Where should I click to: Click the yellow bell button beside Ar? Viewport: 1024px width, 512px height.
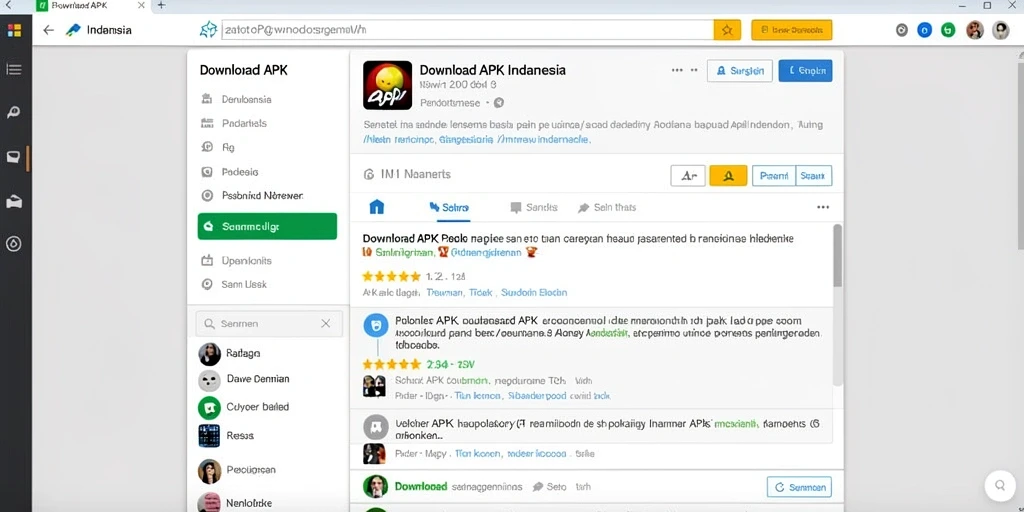pyautogui.click(x=728, y=176)
